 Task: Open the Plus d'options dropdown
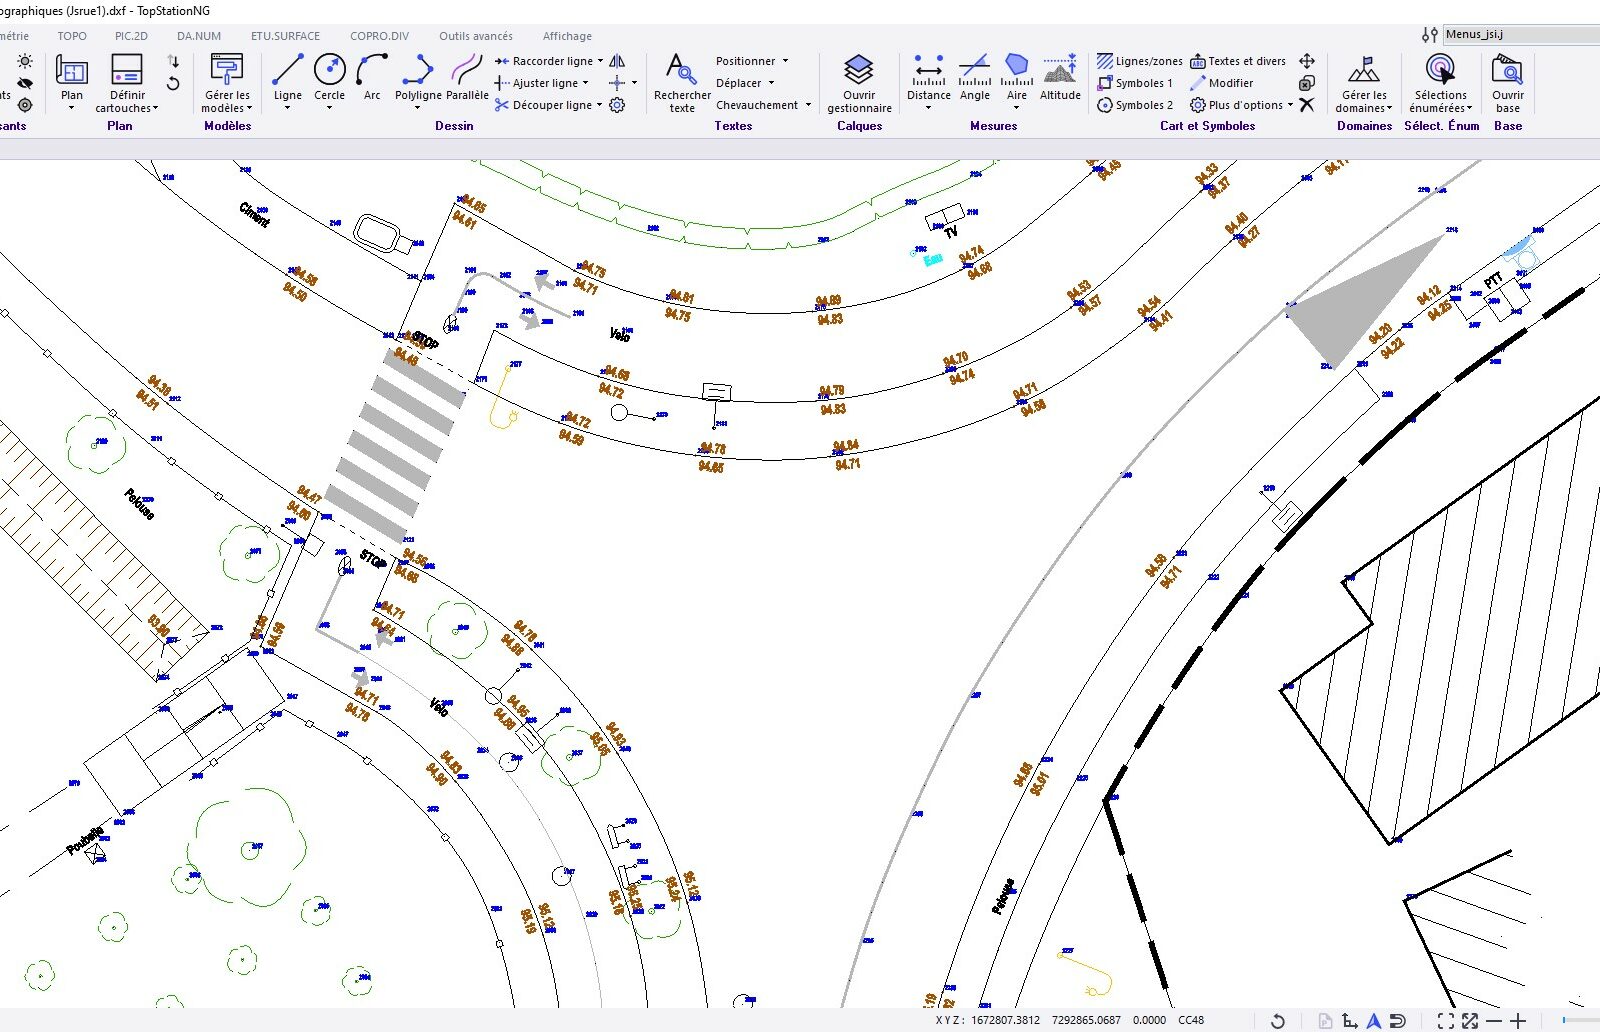click(x=1290, y=105)
